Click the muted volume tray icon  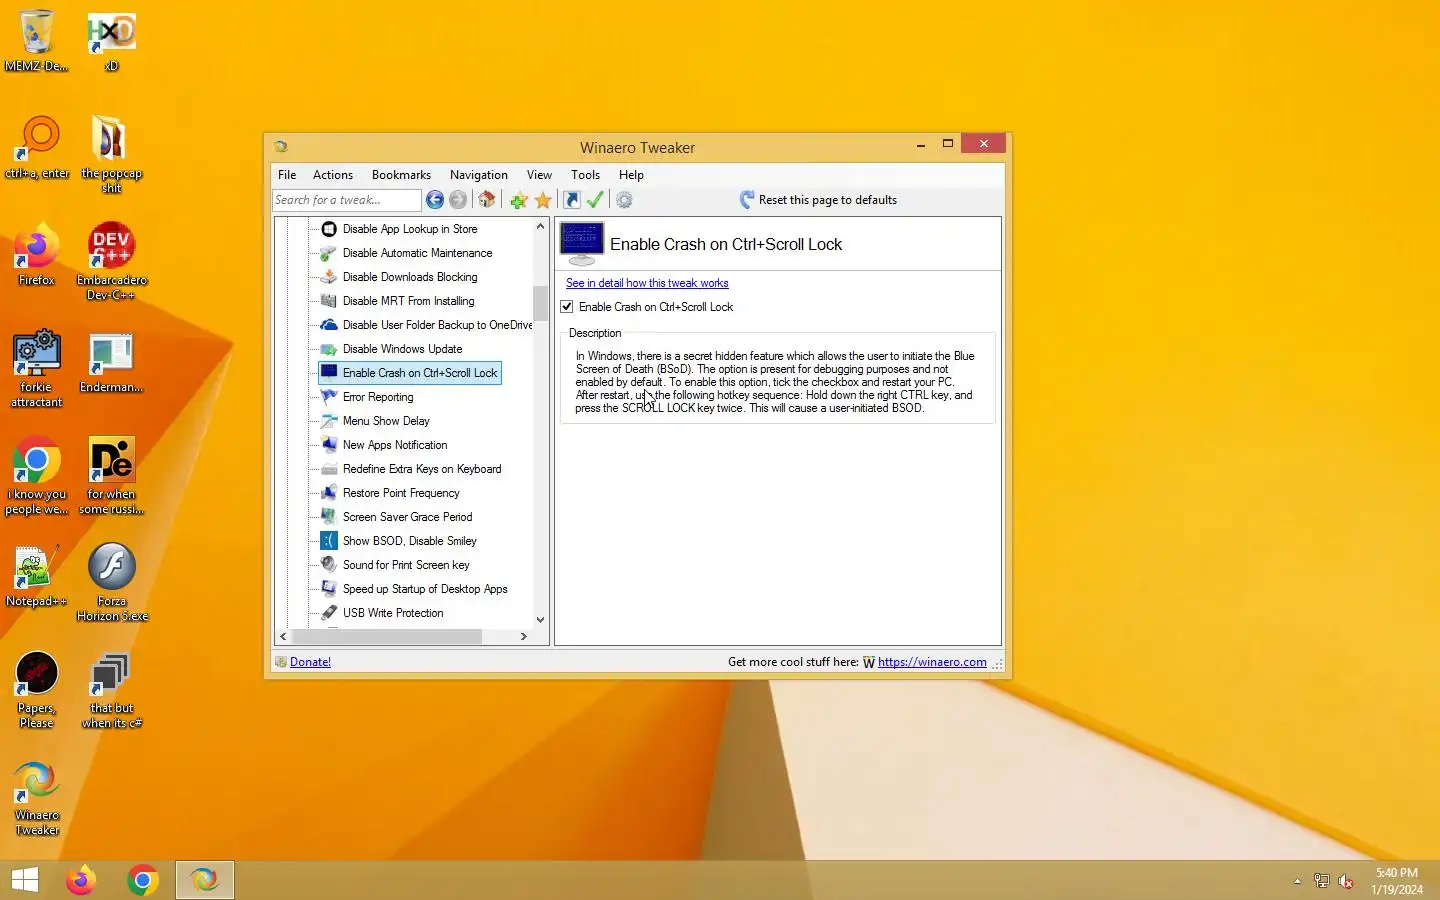pos(1346,881)
